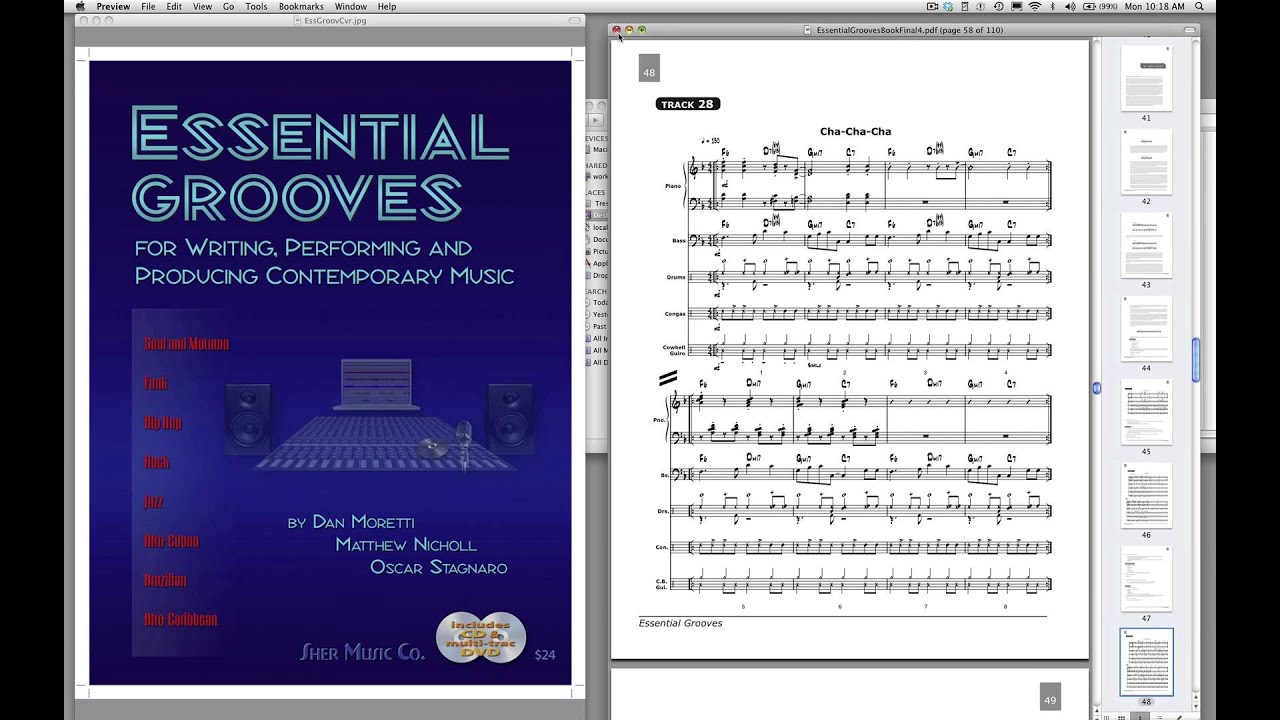Click the Dropbox-style box icon in menu bar
Viewport: 1280px width, 720px height.
coord(948,6)
